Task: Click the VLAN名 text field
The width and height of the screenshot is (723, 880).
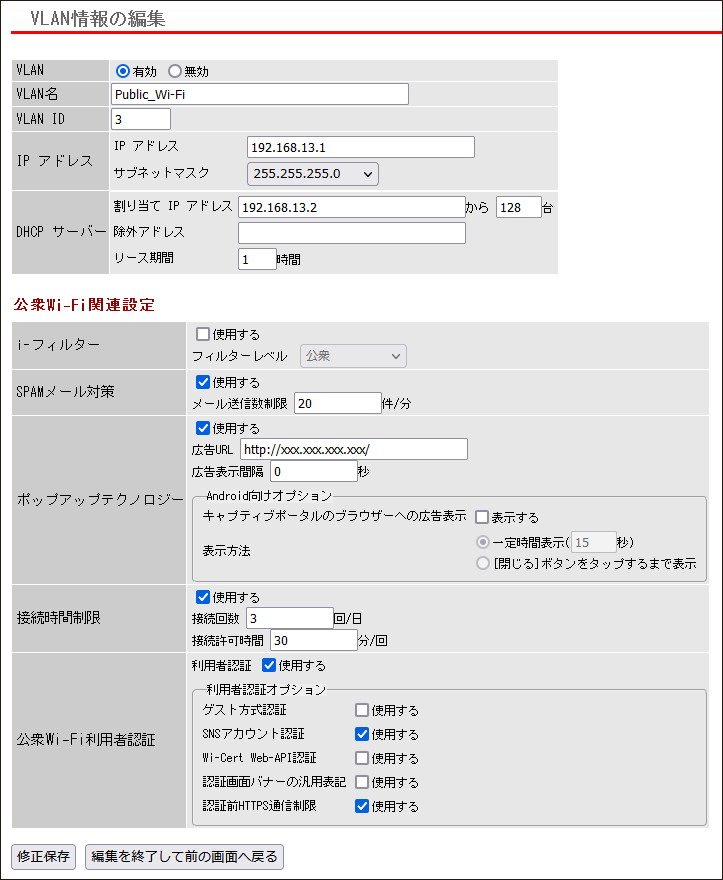Action: pos(260,94)
